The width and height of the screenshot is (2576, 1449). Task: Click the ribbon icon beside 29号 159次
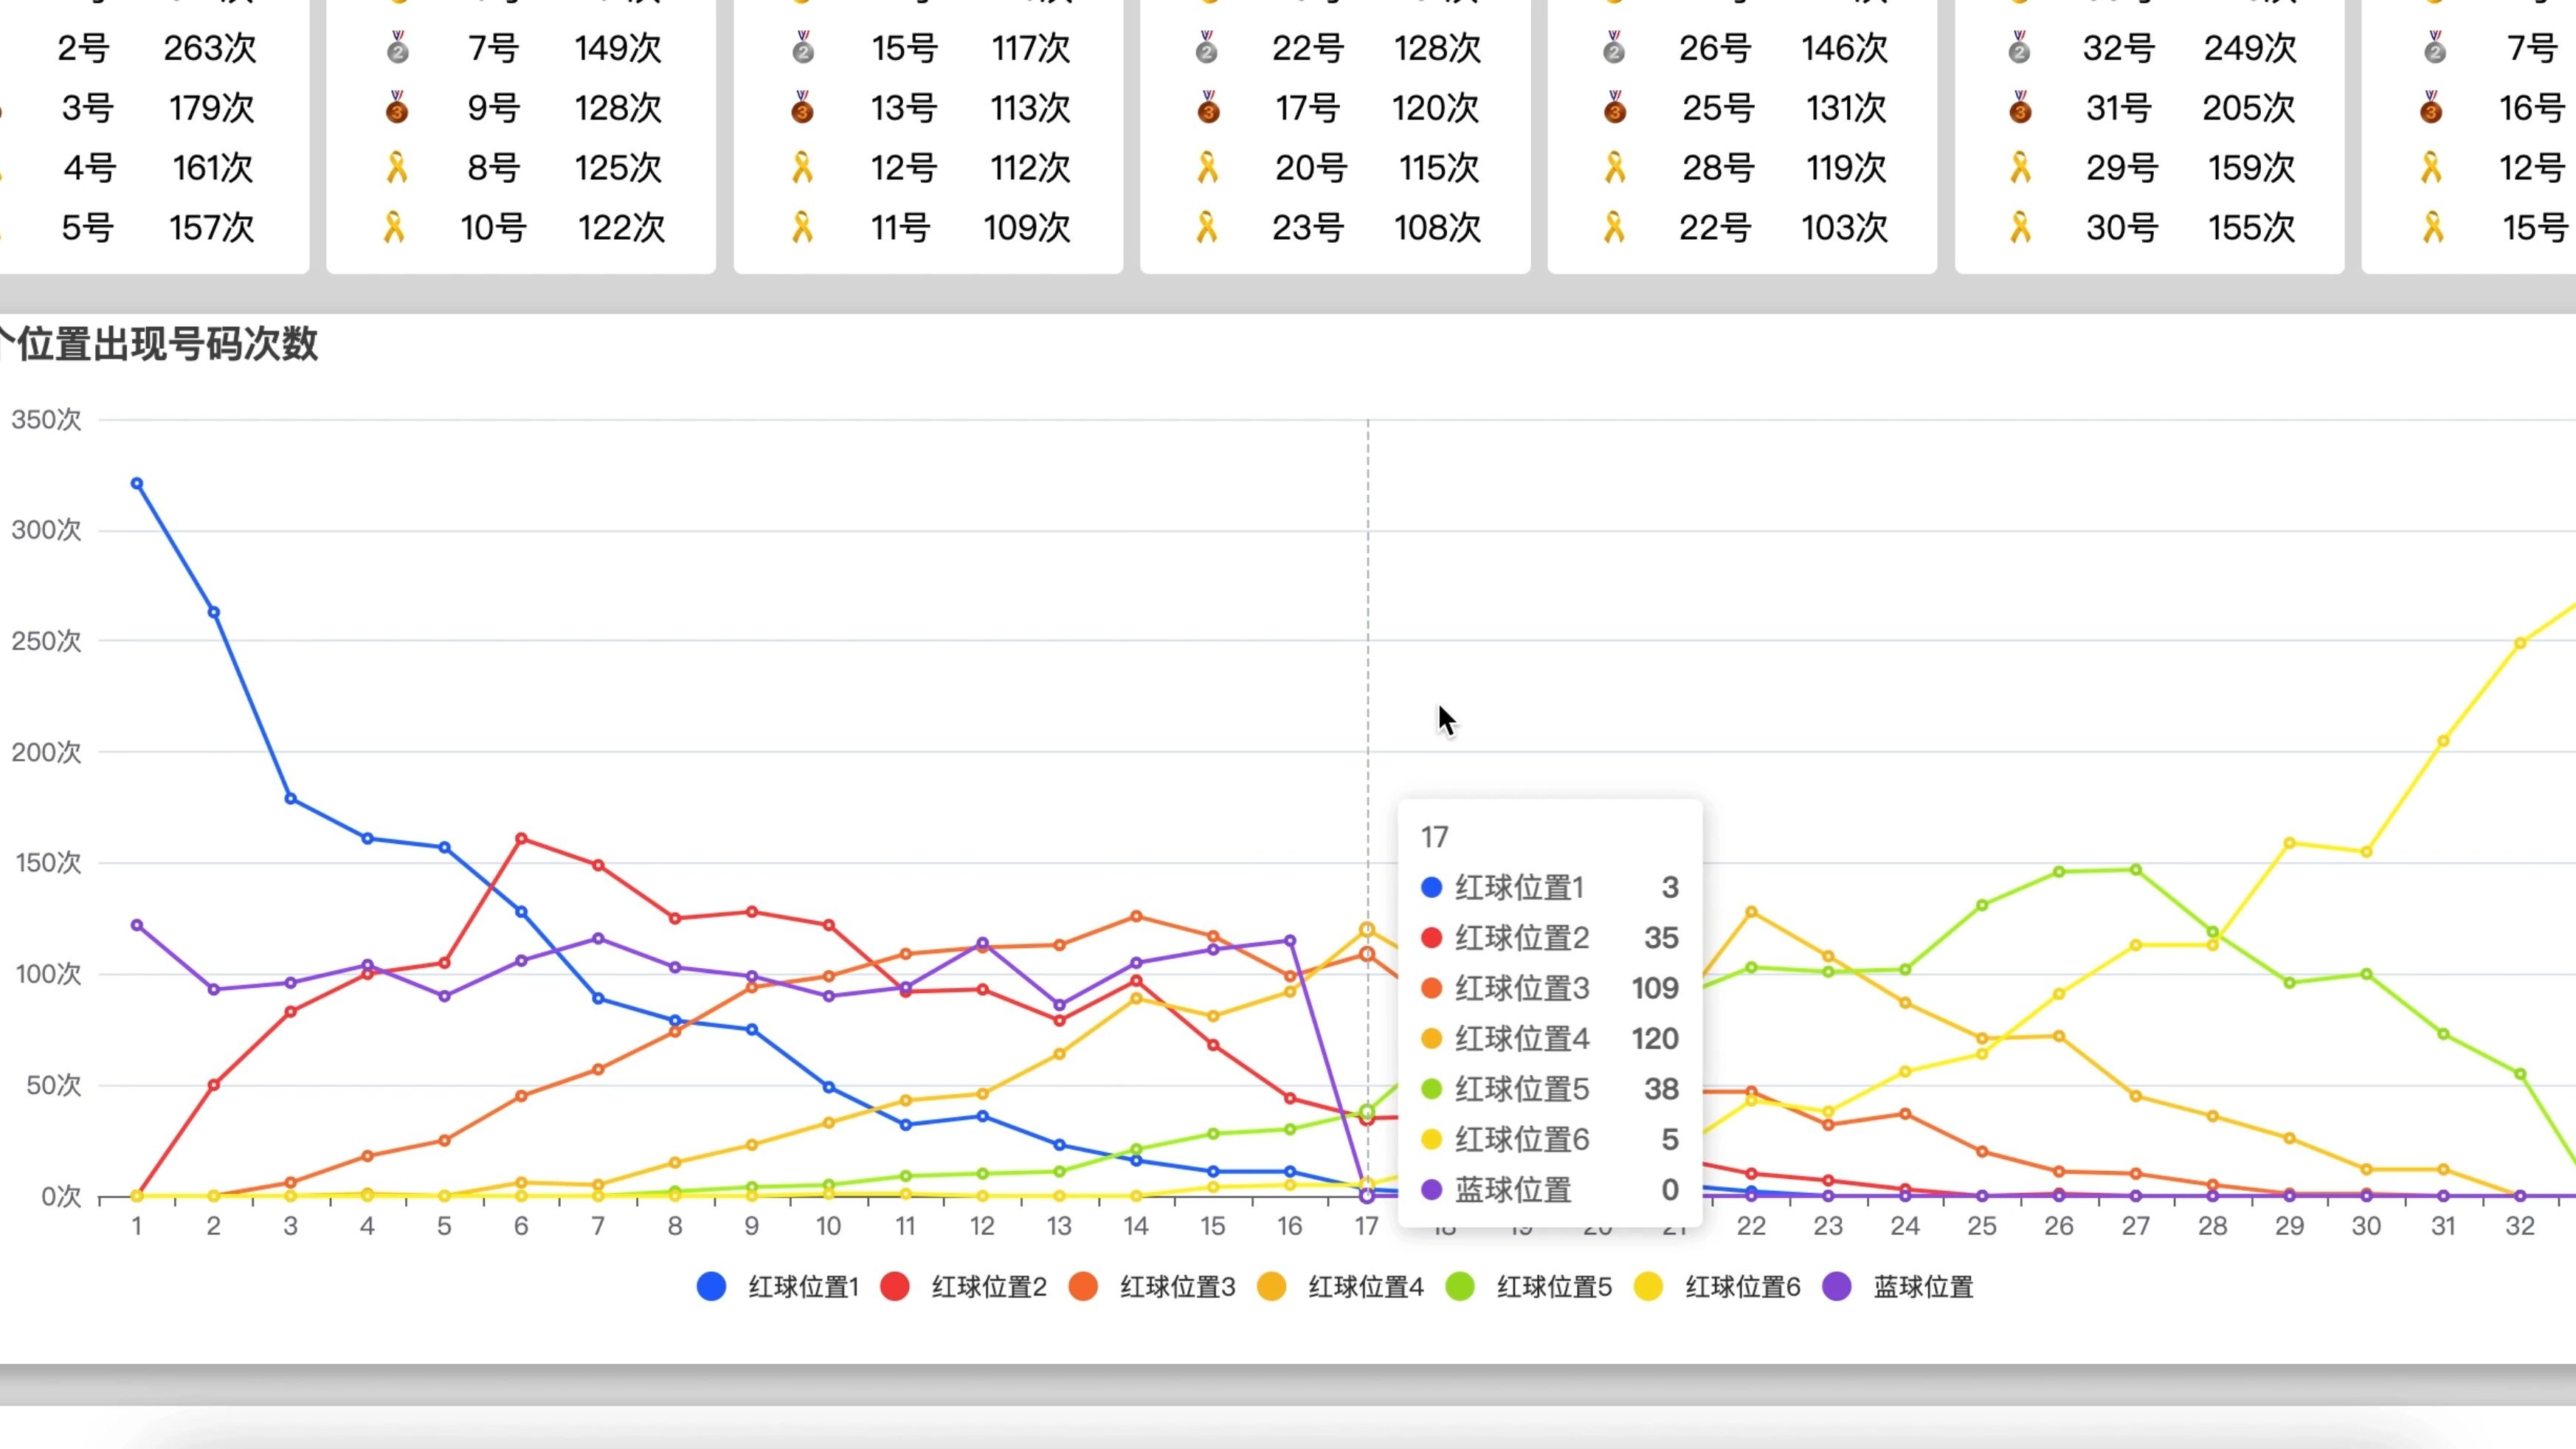pos(2021,168)
